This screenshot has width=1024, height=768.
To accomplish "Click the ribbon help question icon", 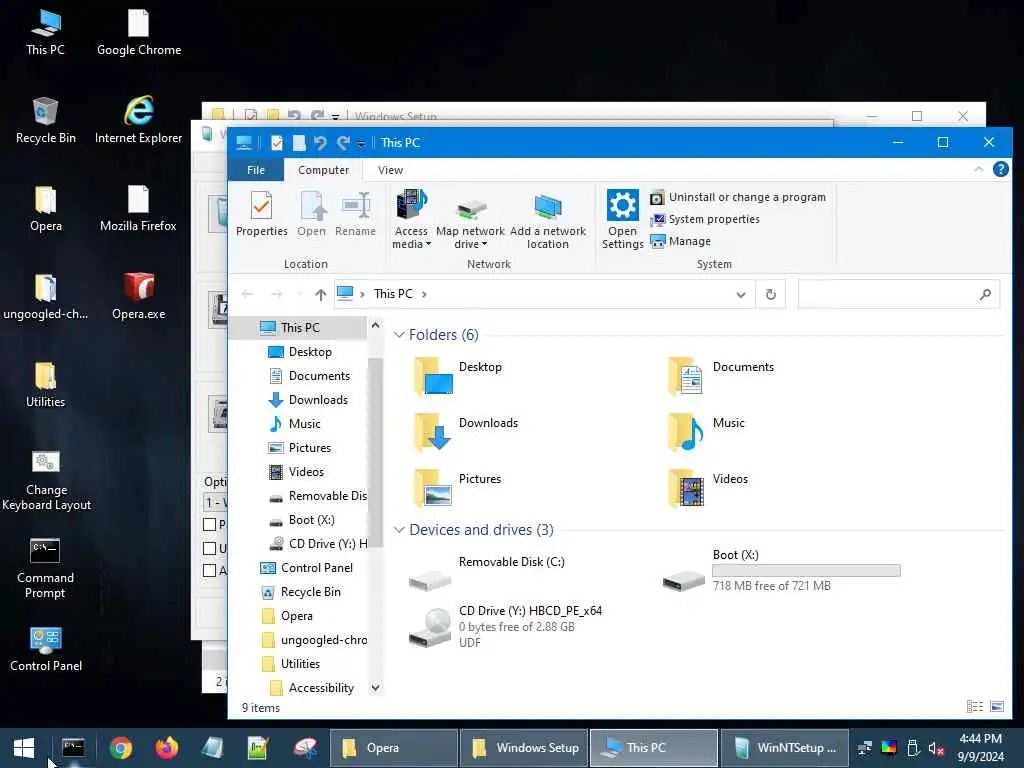I will (1000, 170).
